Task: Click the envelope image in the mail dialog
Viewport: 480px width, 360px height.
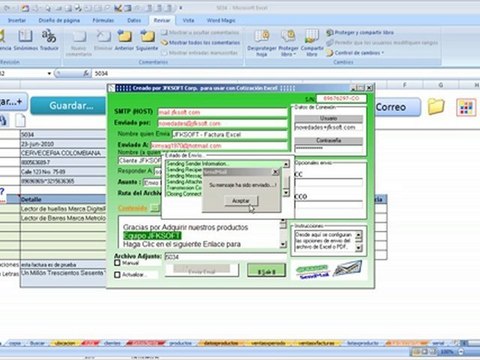Action: 347,269
